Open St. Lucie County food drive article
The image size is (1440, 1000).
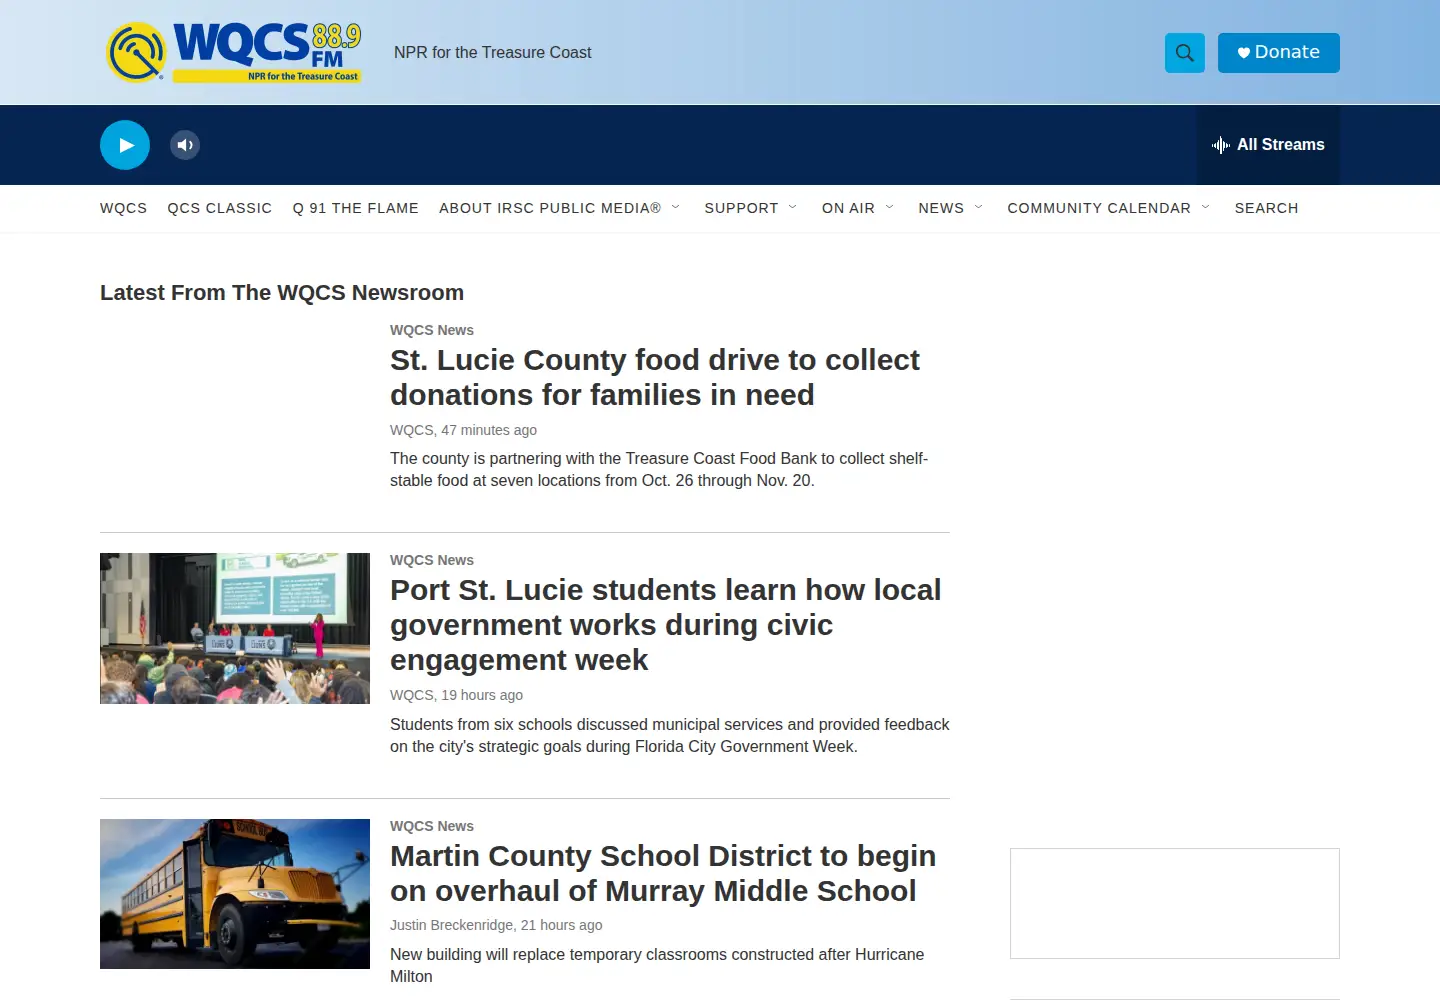click(655, 377)
